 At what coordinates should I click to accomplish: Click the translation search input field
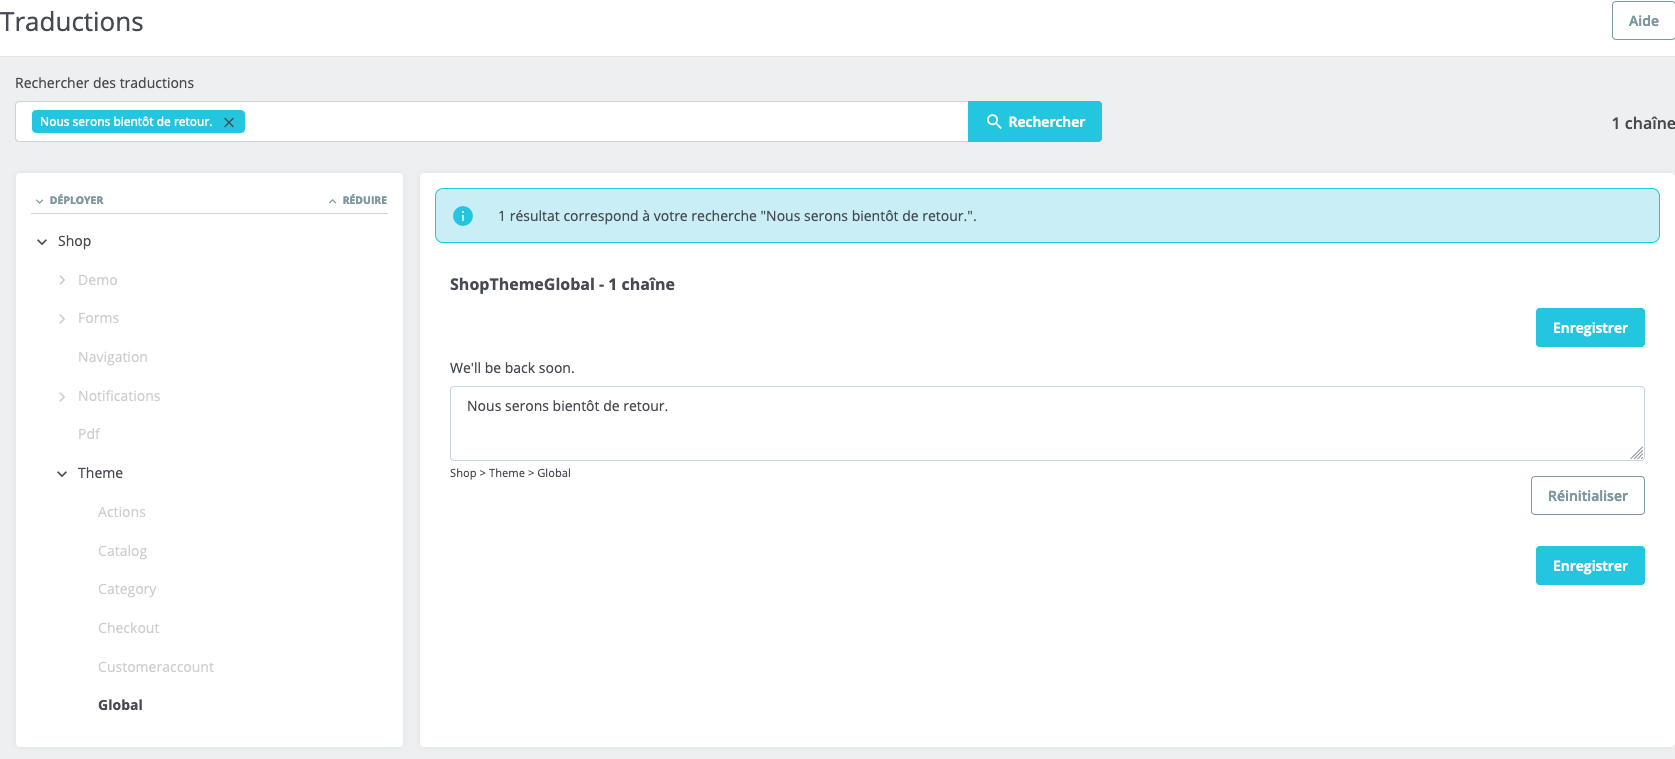pos(605,122)
